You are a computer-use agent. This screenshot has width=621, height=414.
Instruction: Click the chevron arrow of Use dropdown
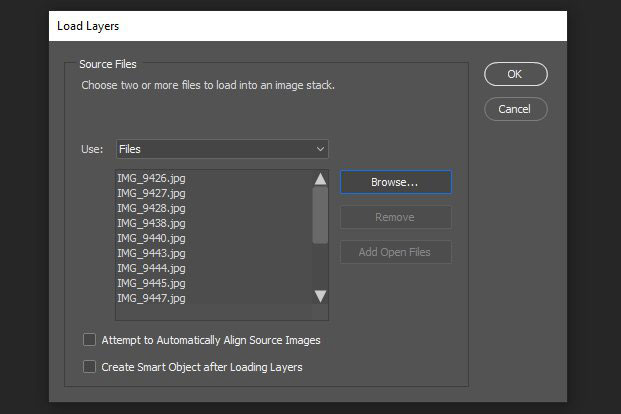tap(320, 149)
